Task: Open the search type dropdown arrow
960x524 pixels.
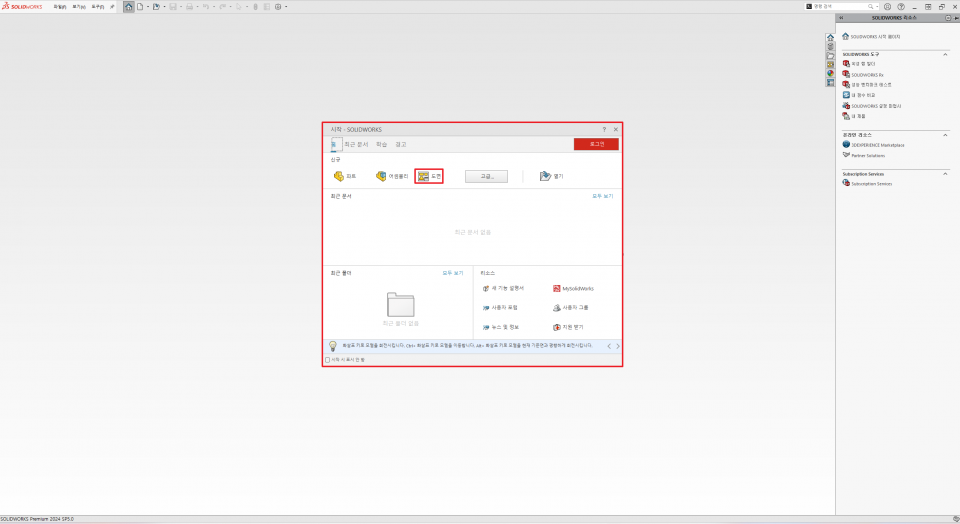Action: 877,7
